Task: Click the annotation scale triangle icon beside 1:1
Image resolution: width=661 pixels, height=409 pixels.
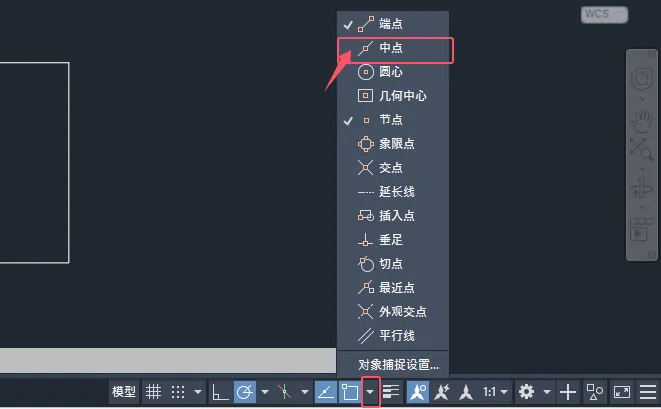Action: (466, 392)
